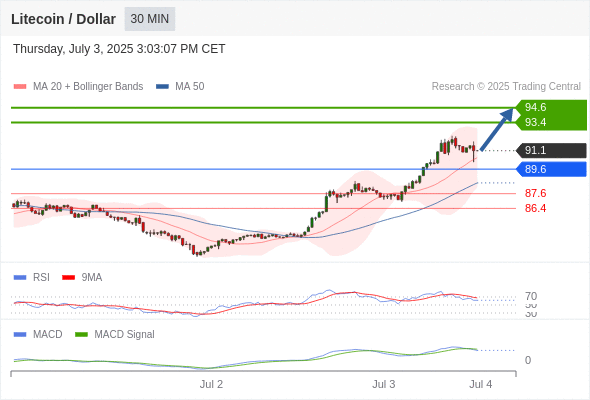590x400 pixels.
Task: Click the MA 20 + Bollinger Bands pink swatch
Action: tap(20, 87)
